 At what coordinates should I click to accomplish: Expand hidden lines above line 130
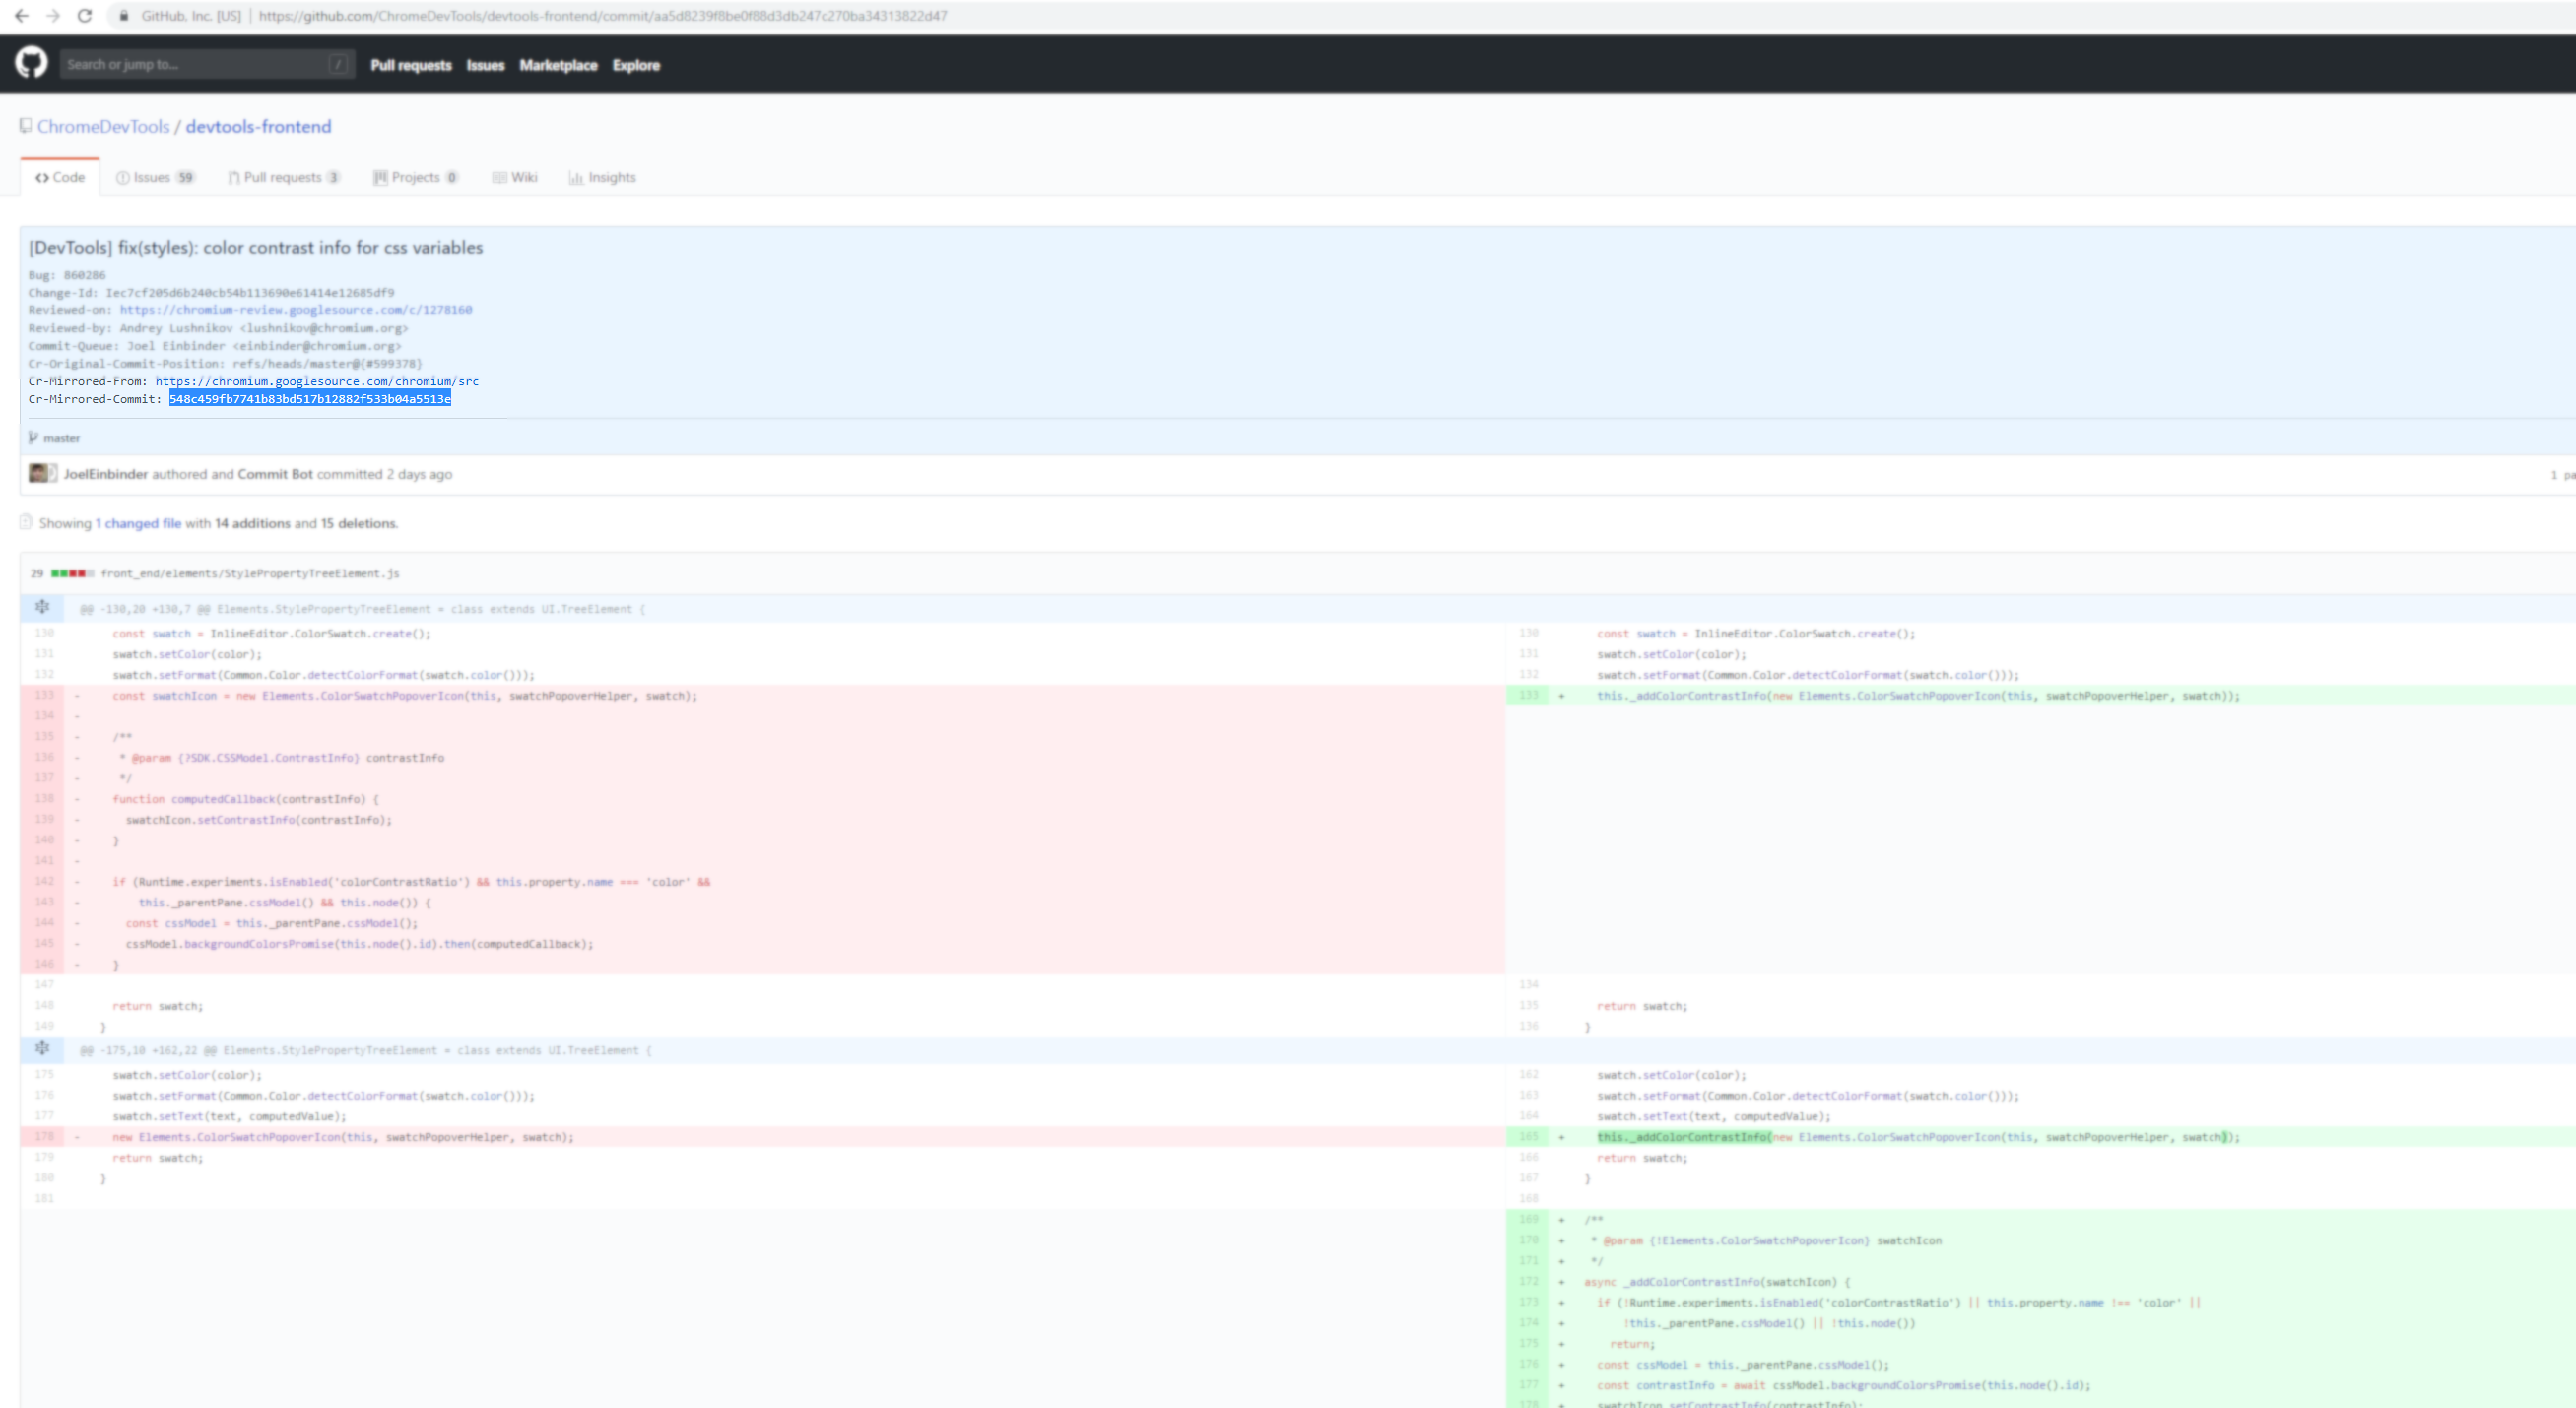click(42, 607)
